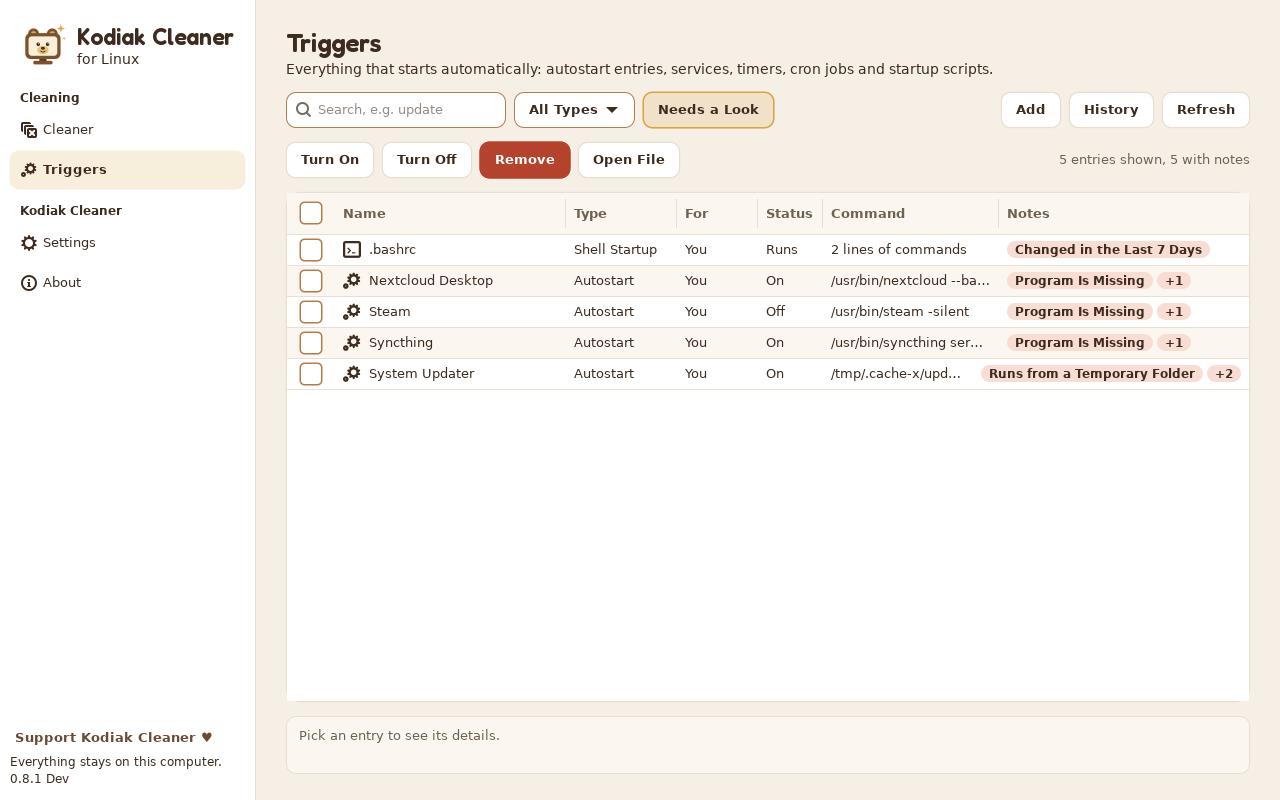The height and width of the screenshot is (800, 1280).
Task: Click the search magnifier icon
Action: 304,110
